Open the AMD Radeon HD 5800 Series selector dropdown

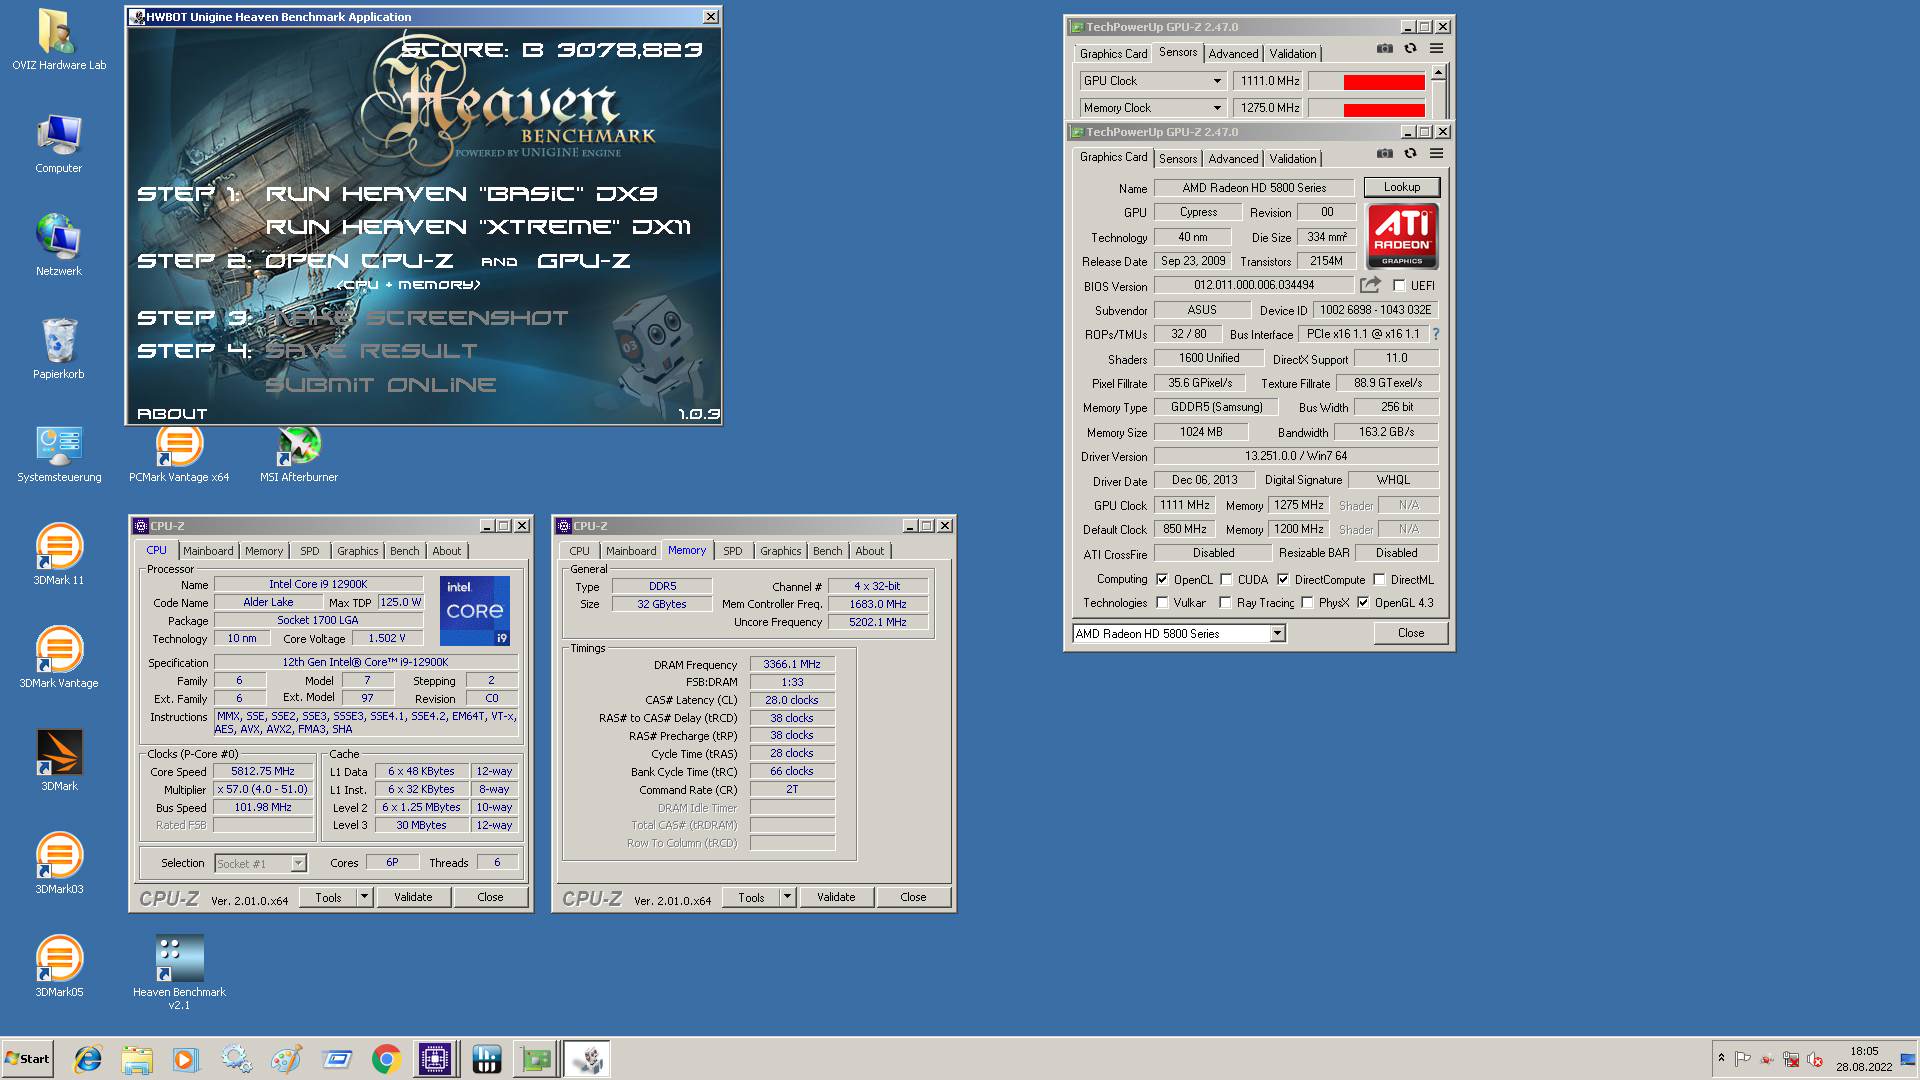coord(1277,634)
